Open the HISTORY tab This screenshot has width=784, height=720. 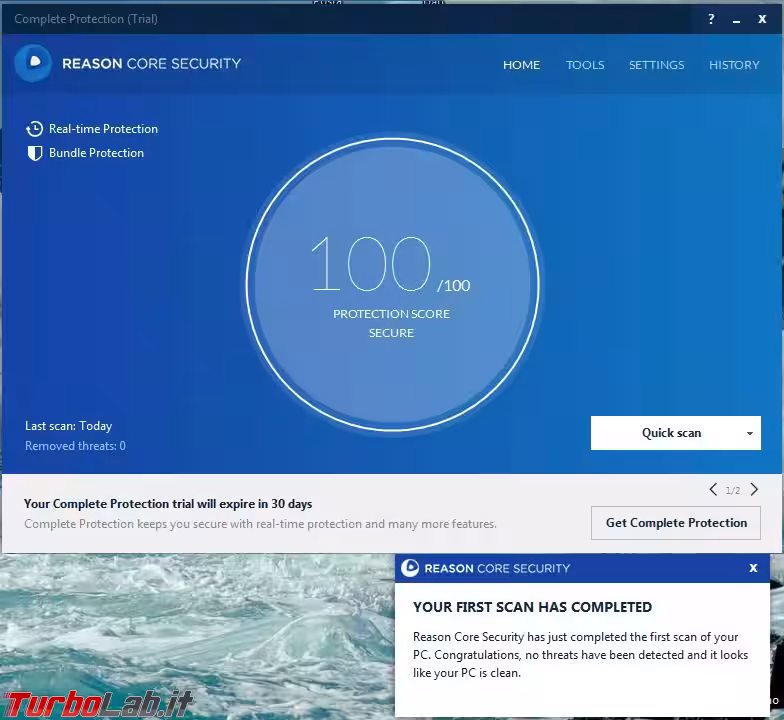coord(734,65)
